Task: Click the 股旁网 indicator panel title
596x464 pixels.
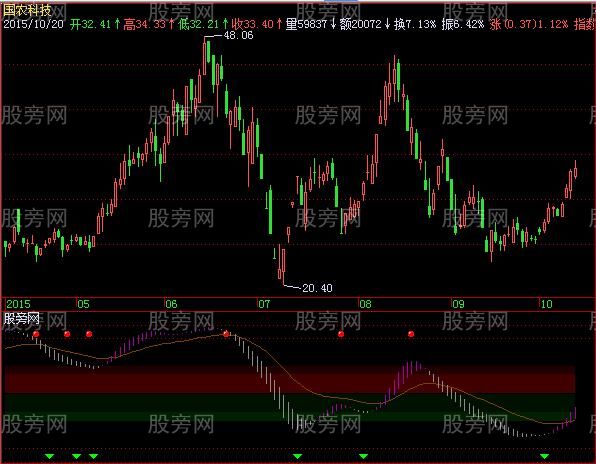Action: 22,318
